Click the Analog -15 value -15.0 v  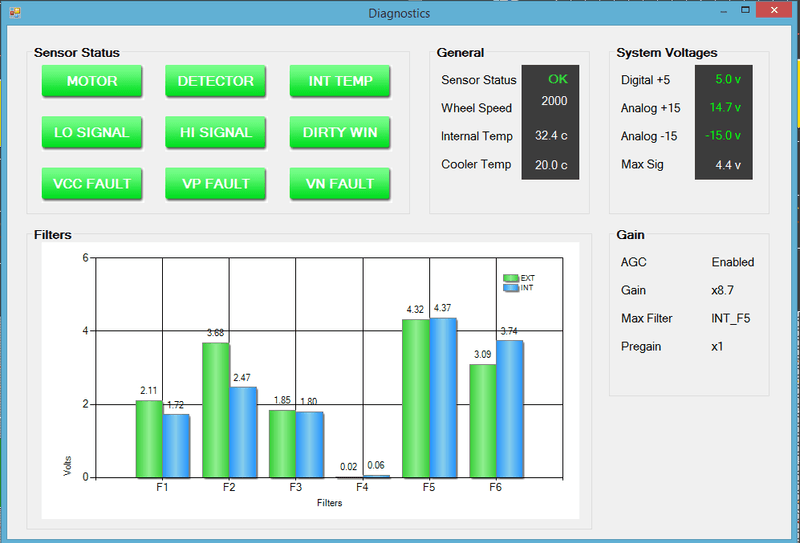coord(723,136)
